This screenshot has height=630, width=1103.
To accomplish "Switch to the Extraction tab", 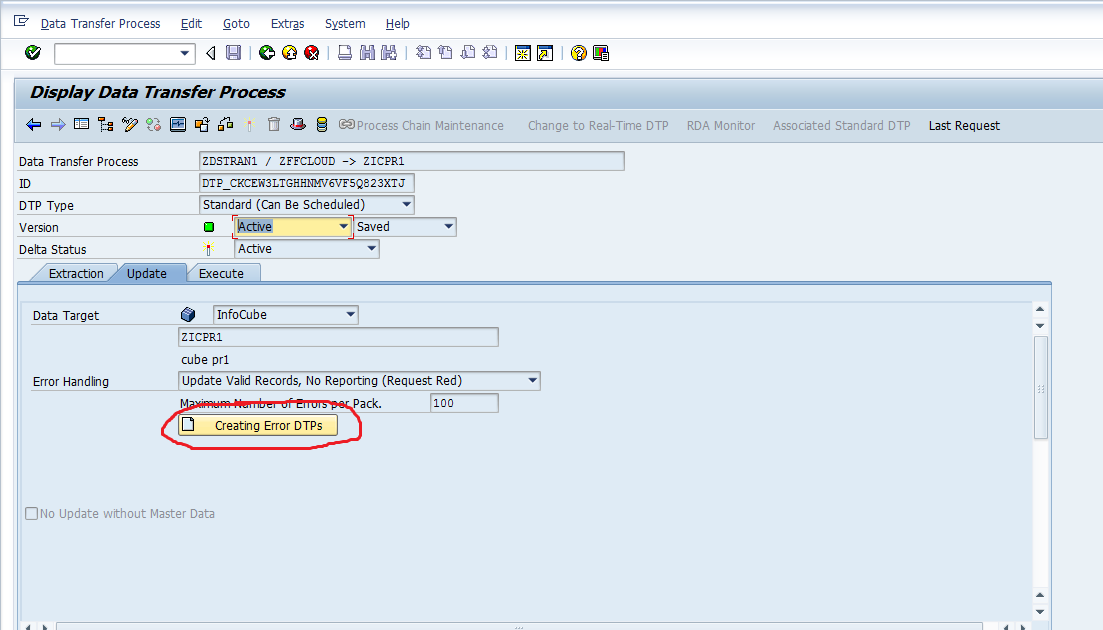I will pos(75,272).
